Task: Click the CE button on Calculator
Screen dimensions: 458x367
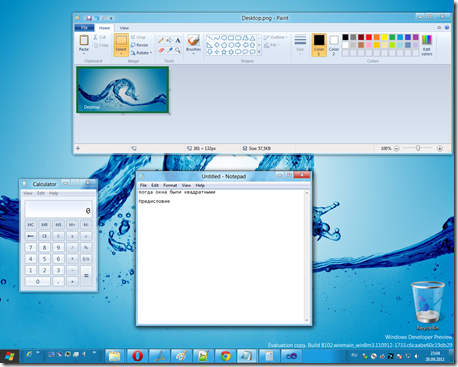Action: [44, 236]
